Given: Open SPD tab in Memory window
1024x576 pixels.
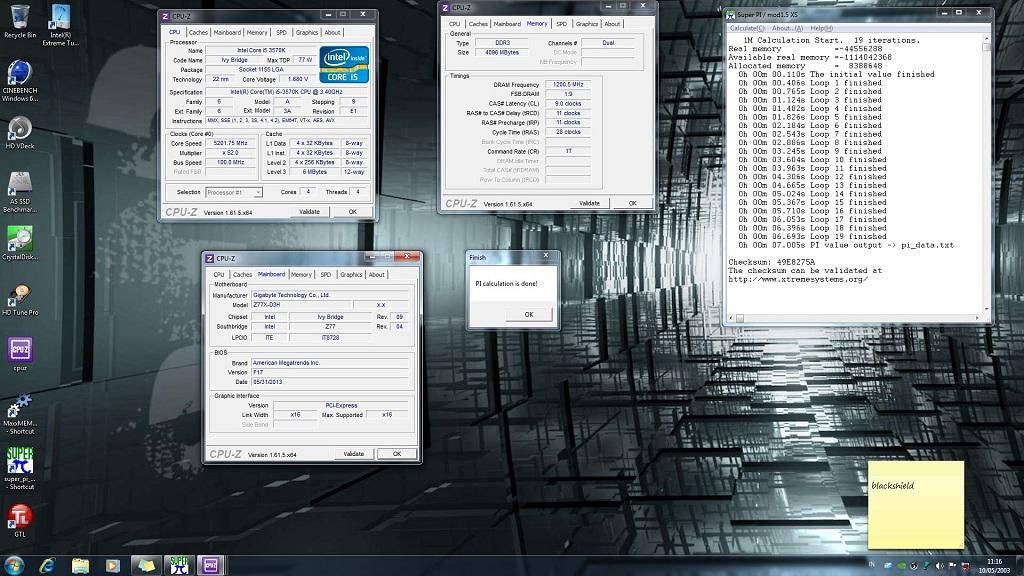Looking at the screenshot, I should click(x=561, y=24).
